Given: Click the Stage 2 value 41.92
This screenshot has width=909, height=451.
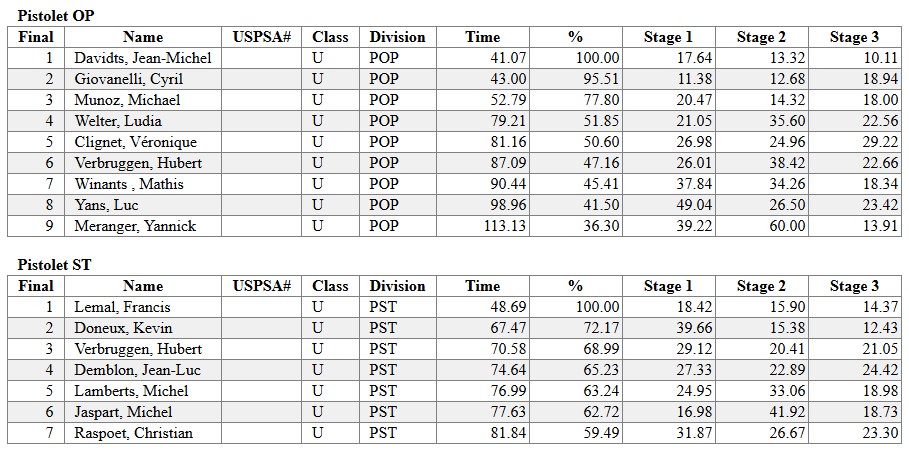Looking at the screenshot, I should click(x=785, y=412).
